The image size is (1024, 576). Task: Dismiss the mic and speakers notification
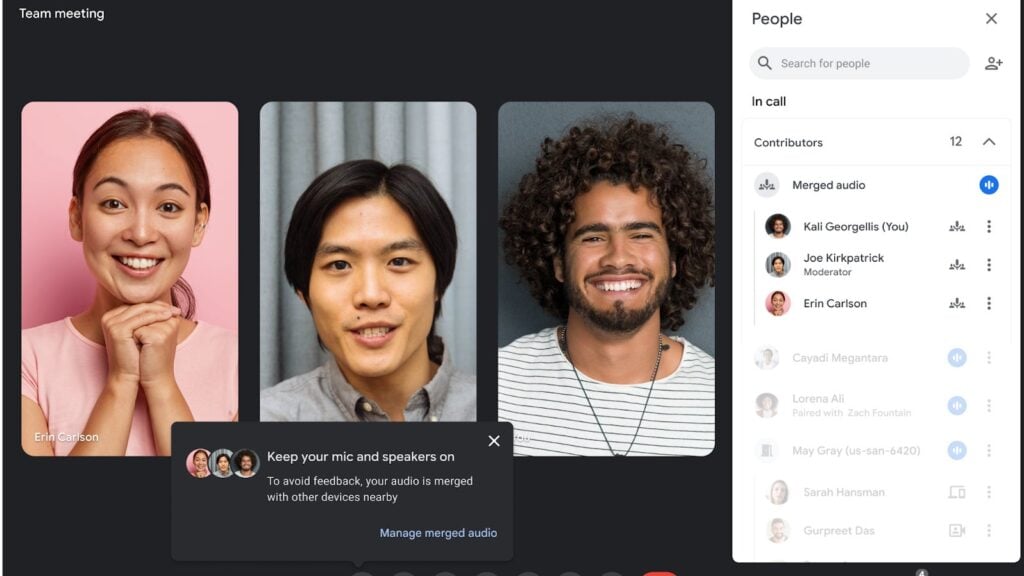coord(494,441)
